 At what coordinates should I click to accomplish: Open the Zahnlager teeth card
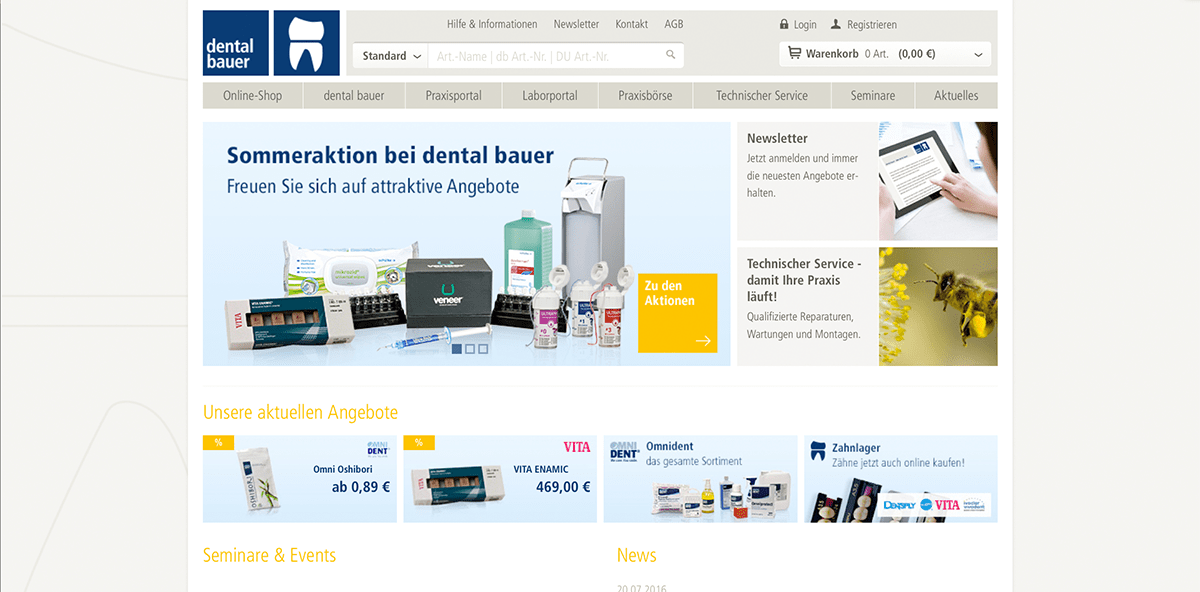pyautogui.click(x=900, y=478)
